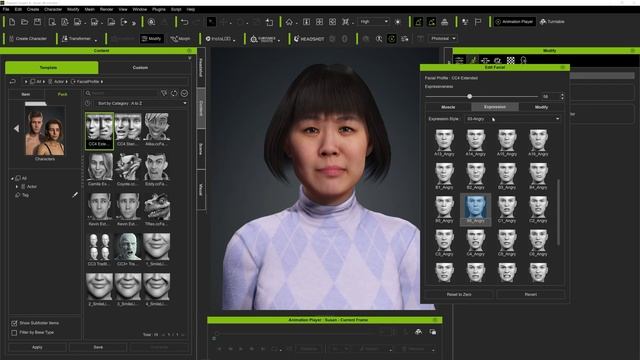This screenshot has width=640, height=360.
Task: Click the pencil edit icon beside Tag
Action: pyautogui.click(x=75, y=195)
